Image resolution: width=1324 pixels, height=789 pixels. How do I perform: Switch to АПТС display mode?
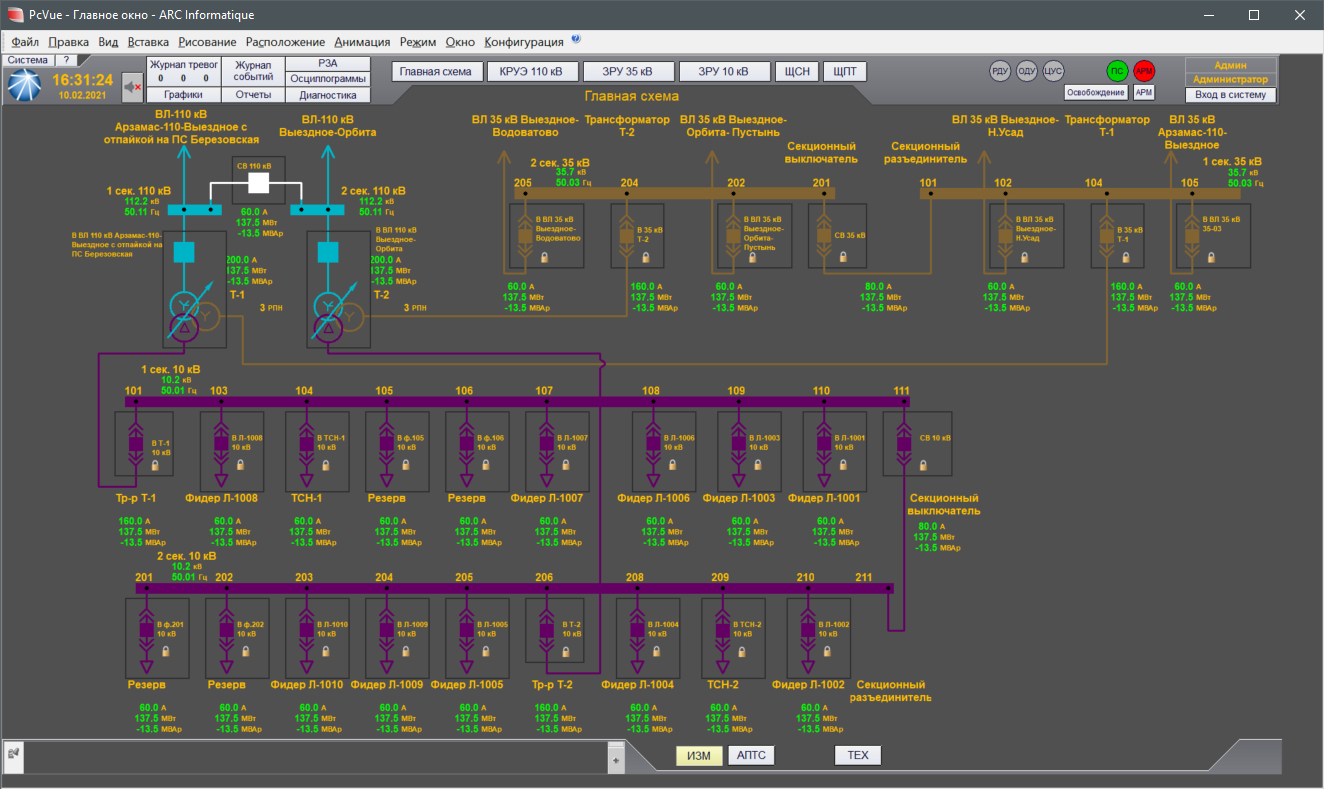tap(751, 755)
